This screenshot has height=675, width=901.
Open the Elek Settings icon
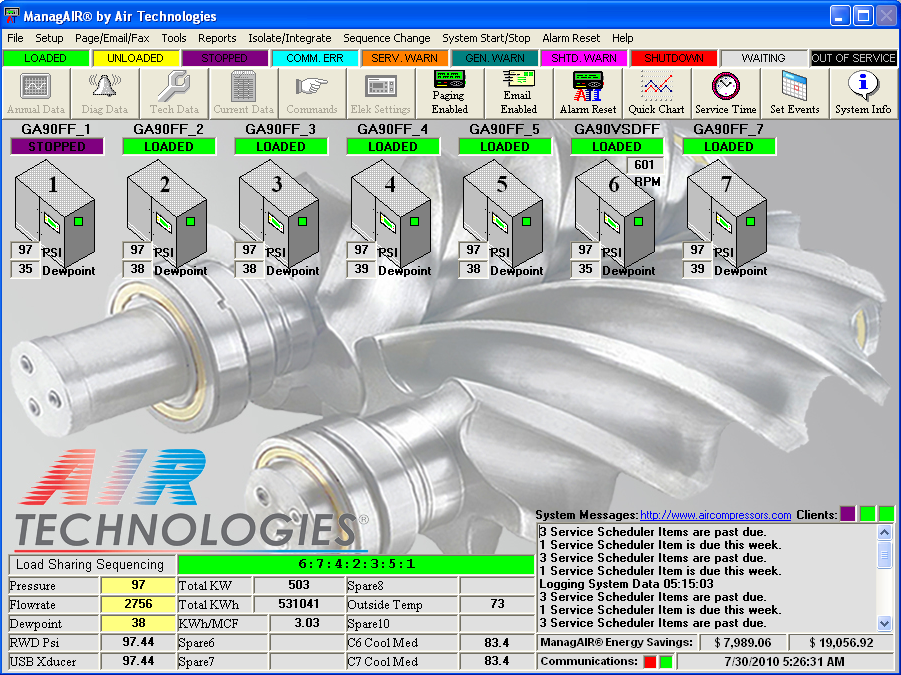coord(380,93)
